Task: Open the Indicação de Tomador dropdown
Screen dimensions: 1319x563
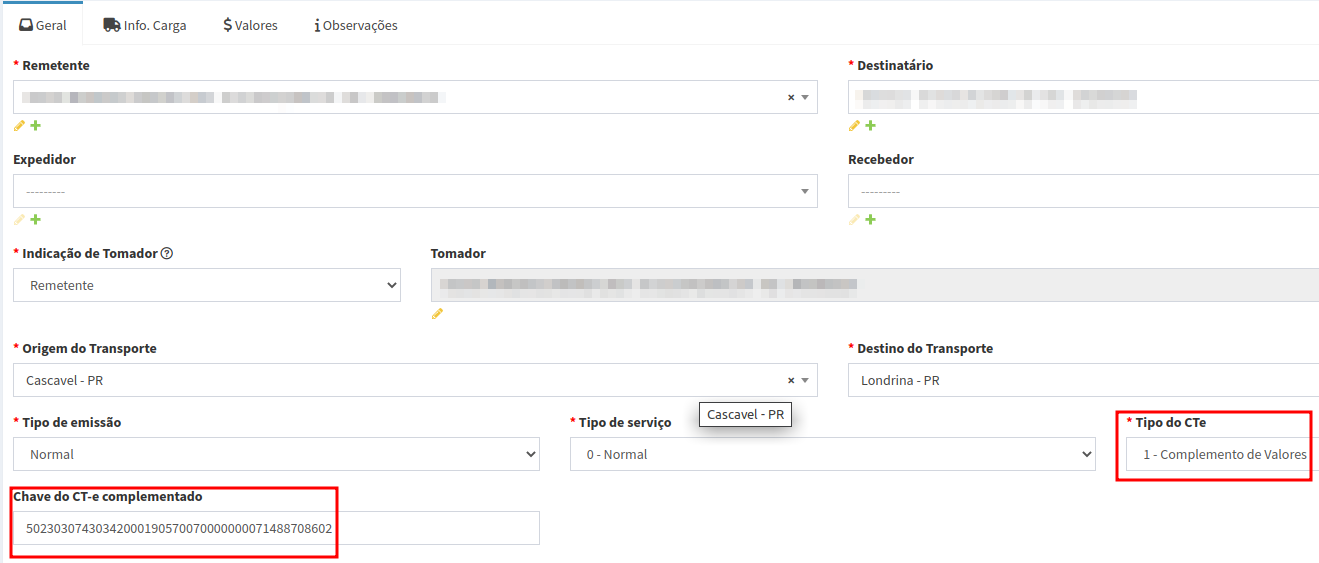Action: click(207, 286)
